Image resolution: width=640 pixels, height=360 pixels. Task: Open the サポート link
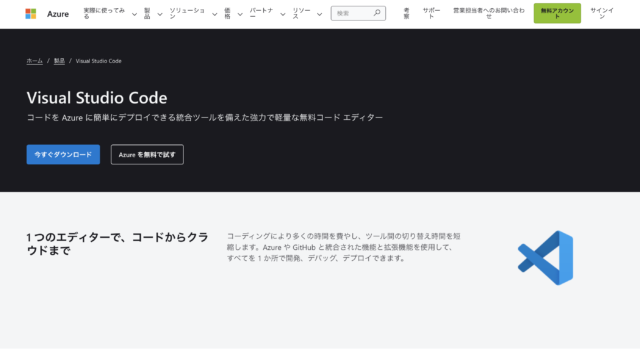pyautogui.click(x=431, y=13)
